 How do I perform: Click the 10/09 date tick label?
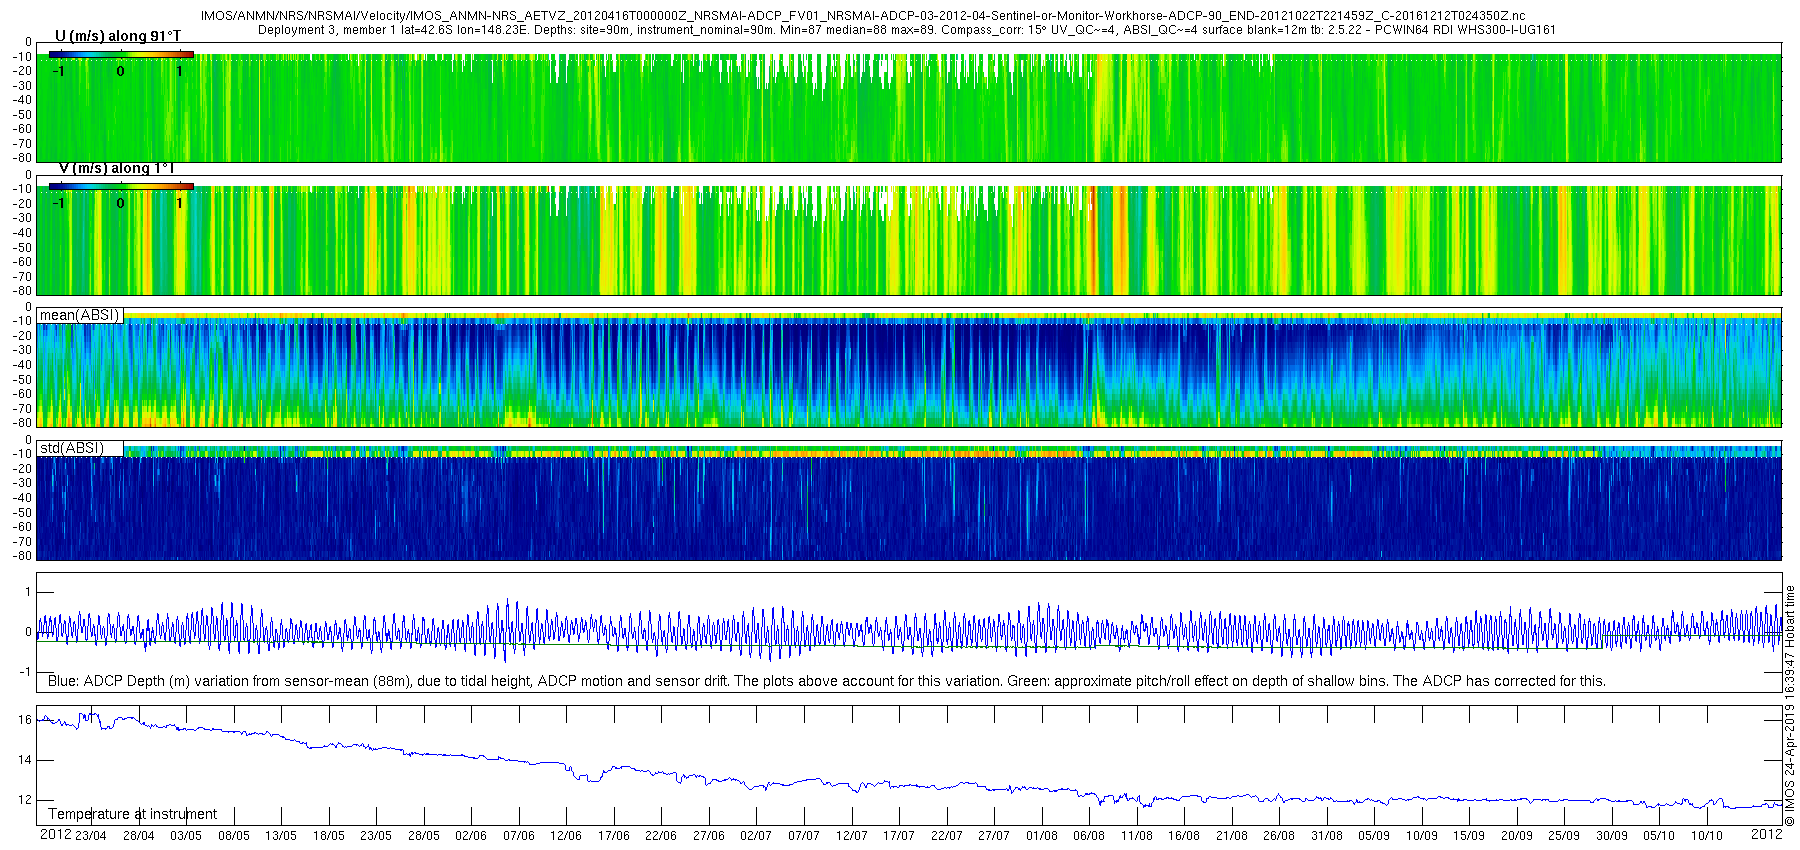tap(1421, 836)
